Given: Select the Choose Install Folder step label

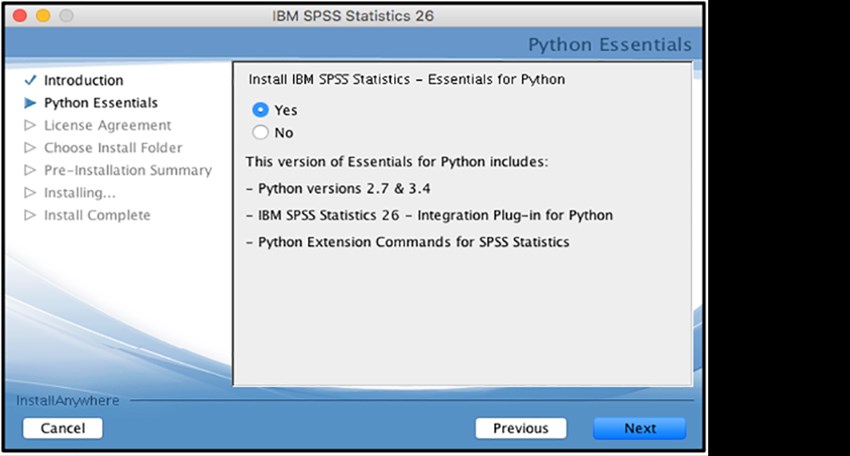Looking at the screenshot, I should click(x=113, y=147).
